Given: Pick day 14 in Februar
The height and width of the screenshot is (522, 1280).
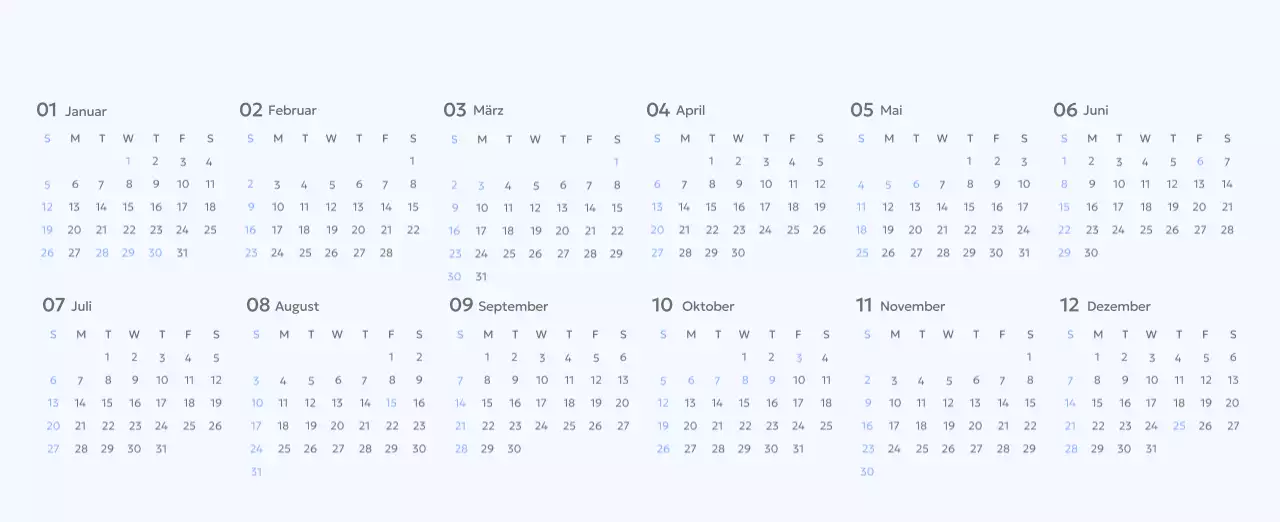Looking at the screenshot, I should point(386,207).
